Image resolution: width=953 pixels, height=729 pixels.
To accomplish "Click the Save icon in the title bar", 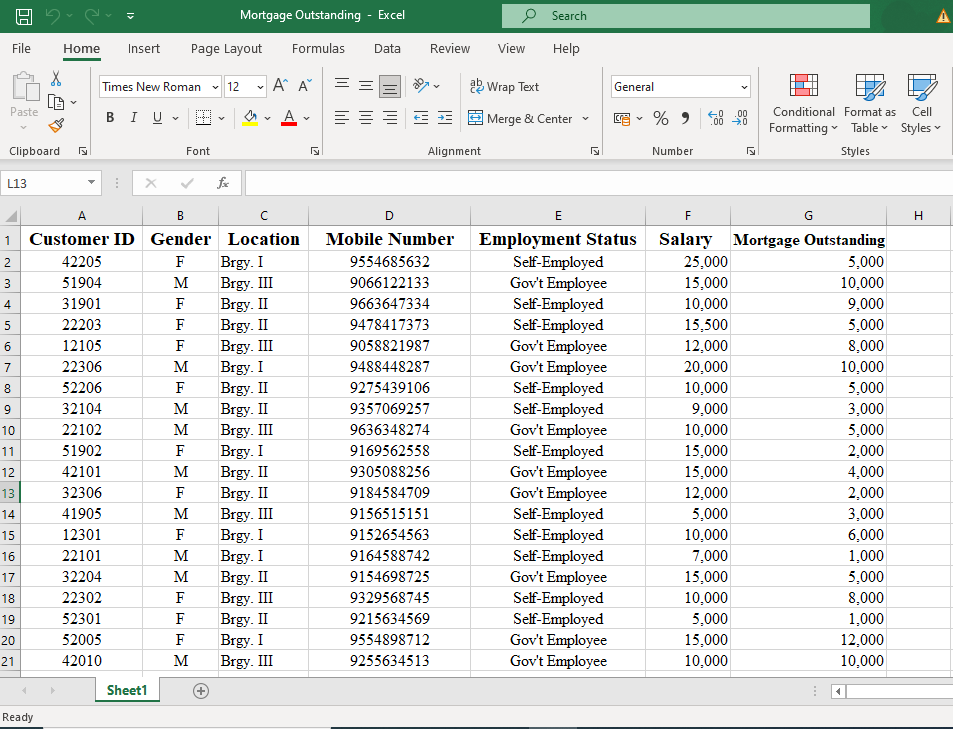I will [24, 16].
